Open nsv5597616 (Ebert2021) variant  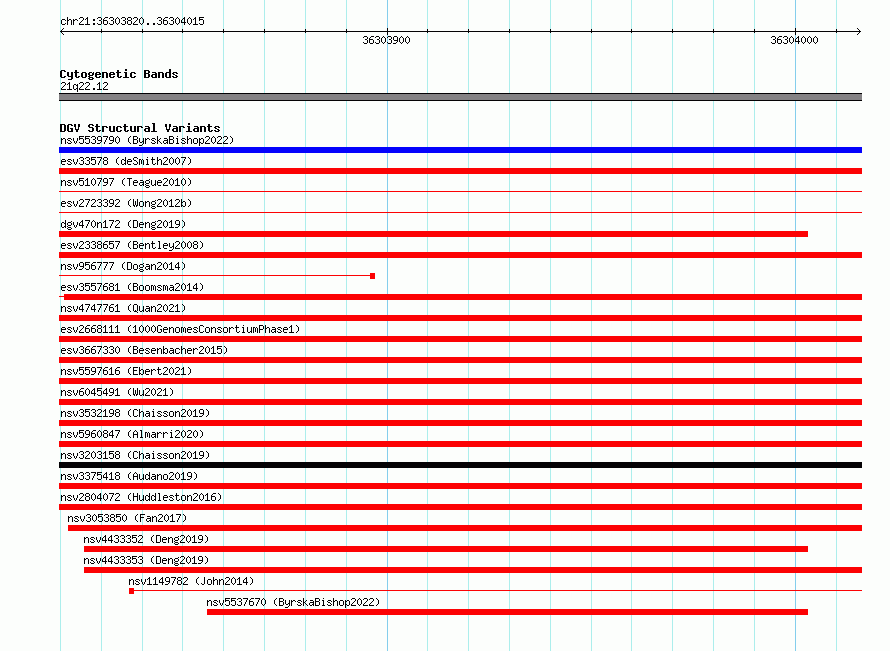coord(126,371)
